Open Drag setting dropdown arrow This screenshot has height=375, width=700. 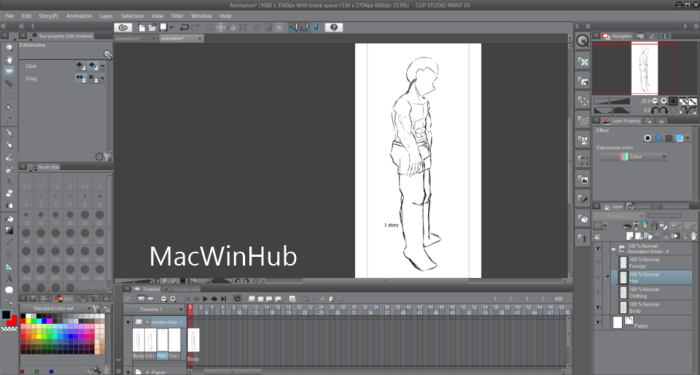[103, 79]
